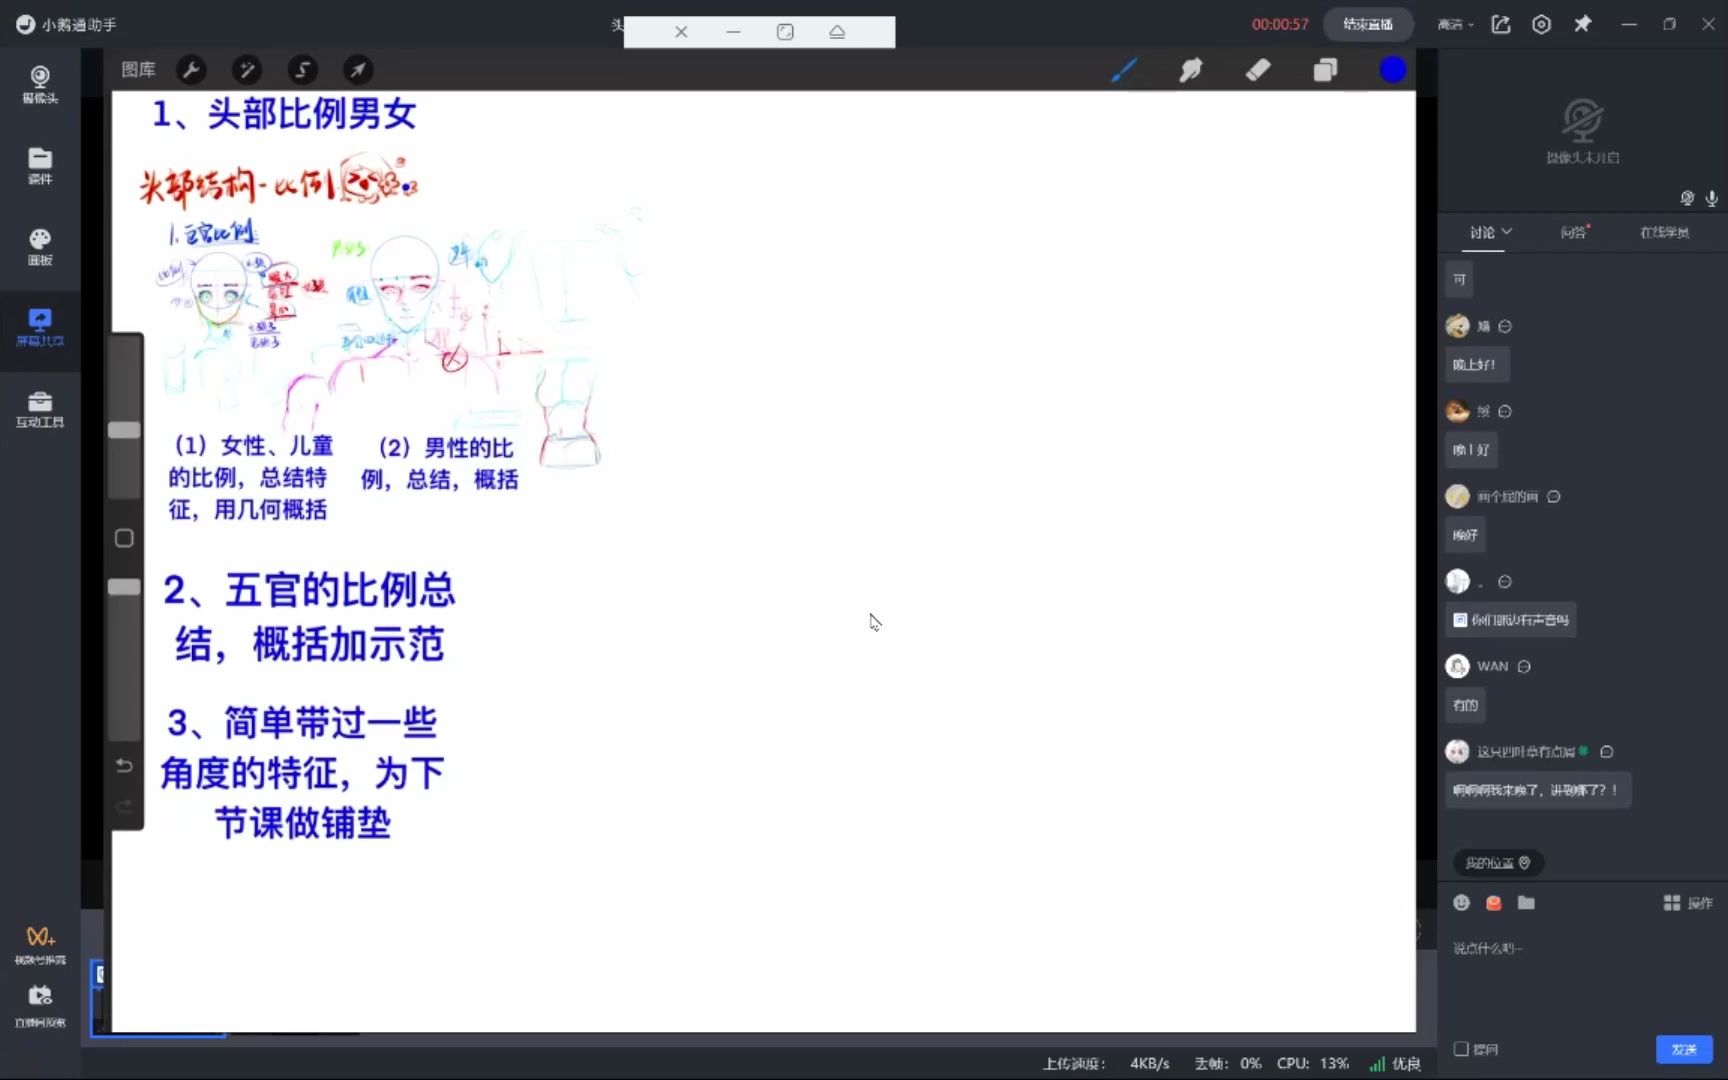Open 互动工具 interactive tools toolbox
This screenshot has height=1080, width=1728.
[40, 409]
